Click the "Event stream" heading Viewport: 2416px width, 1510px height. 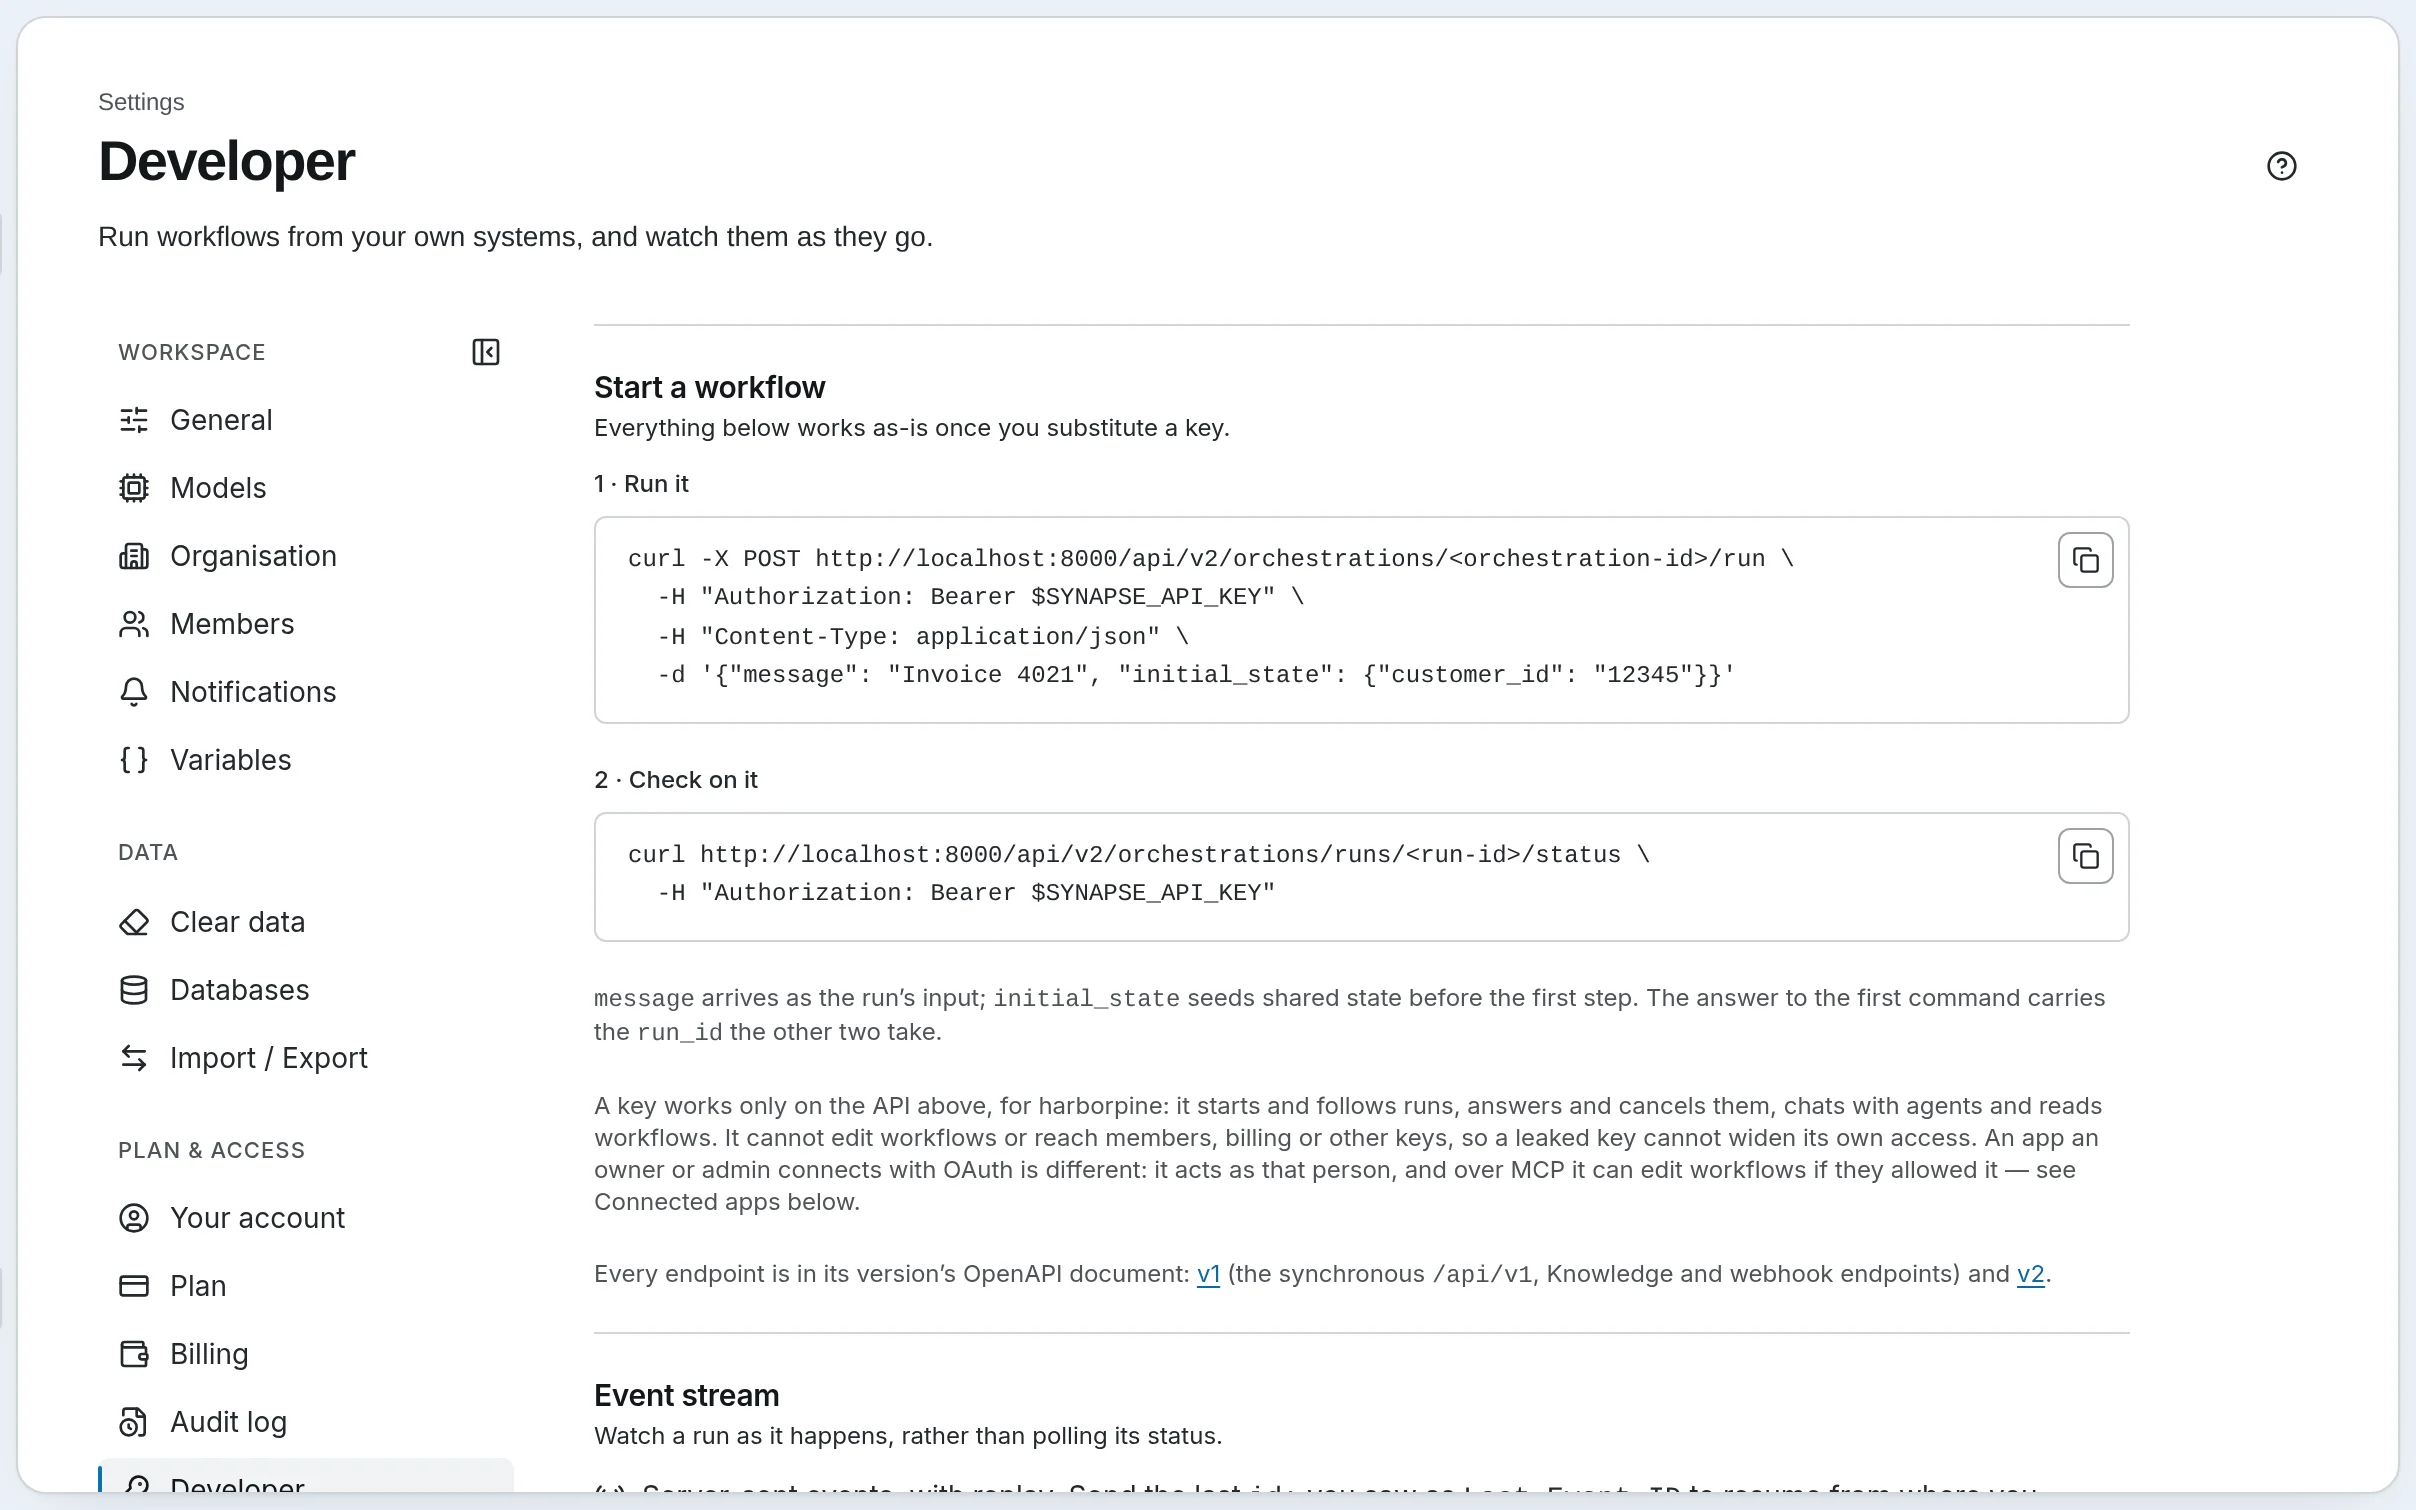pos(686,1395)
